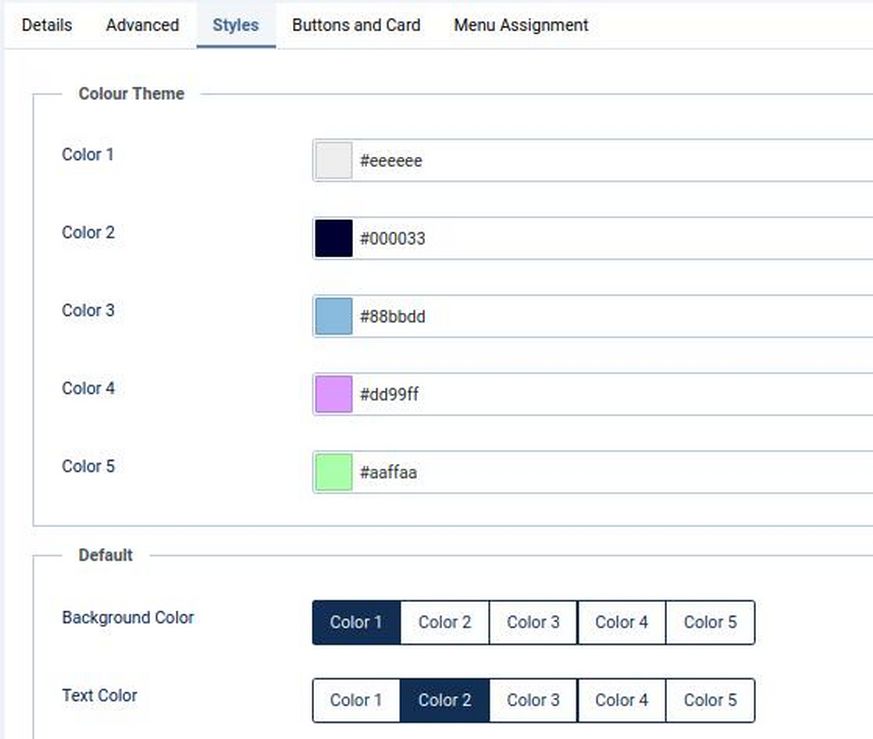Click the Color 5 green swatch
This screenshot has width=873, height=739.
coord(334,473)
